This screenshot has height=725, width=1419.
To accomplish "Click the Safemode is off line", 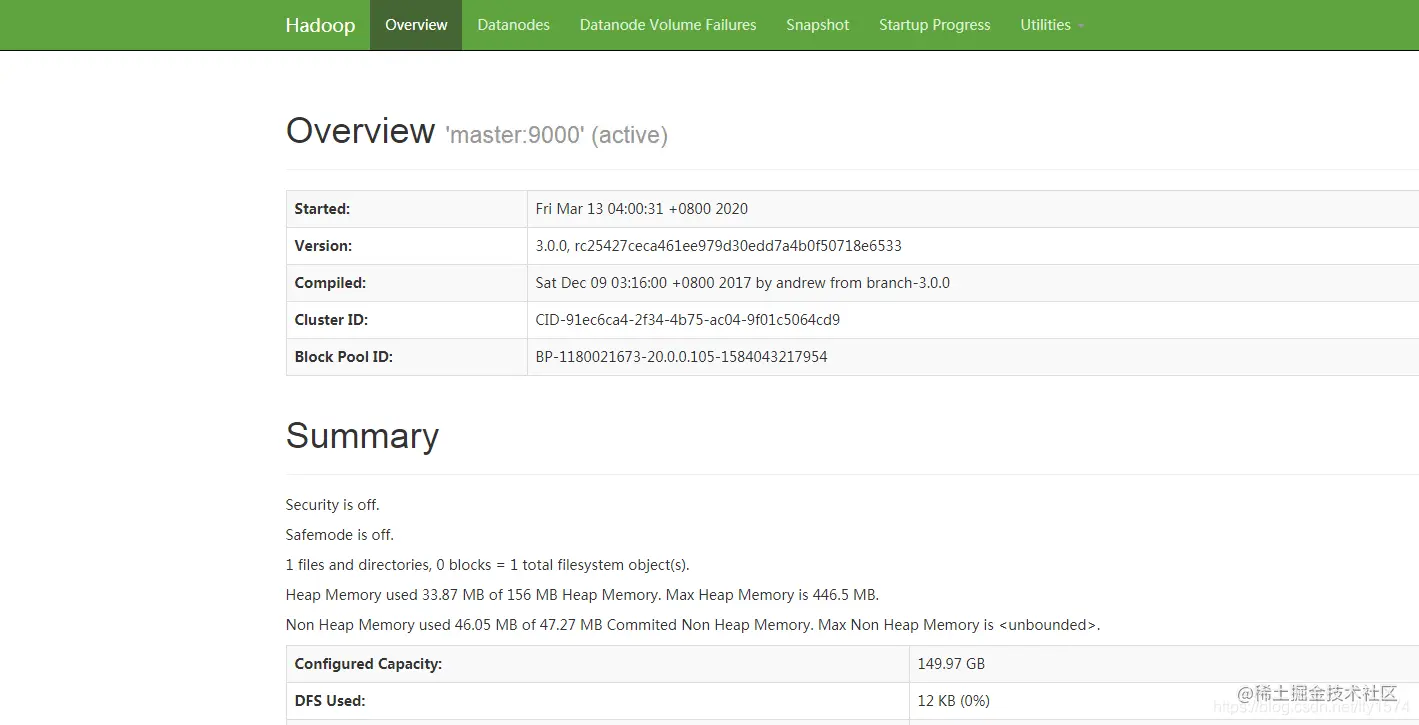I will [x=340, y=535].
